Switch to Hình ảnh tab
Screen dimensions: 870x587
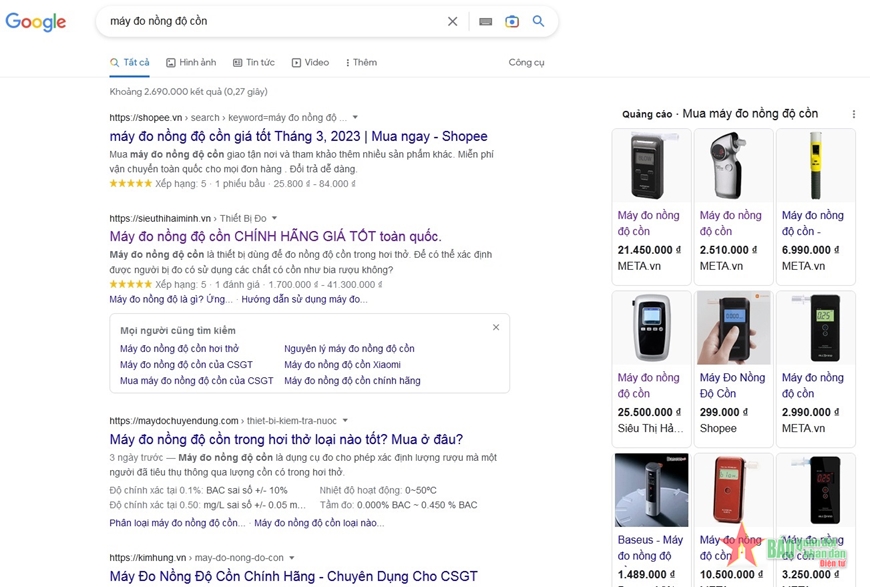pos(191,63)
